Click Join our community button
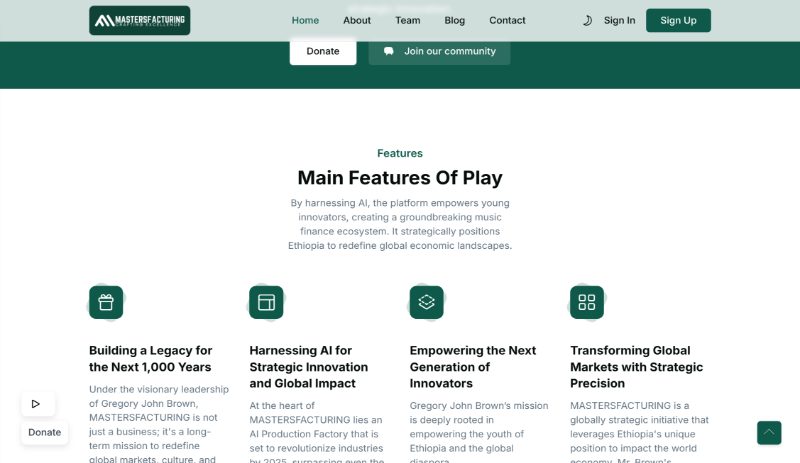800x463 pixels. click(x=439, y=51)
